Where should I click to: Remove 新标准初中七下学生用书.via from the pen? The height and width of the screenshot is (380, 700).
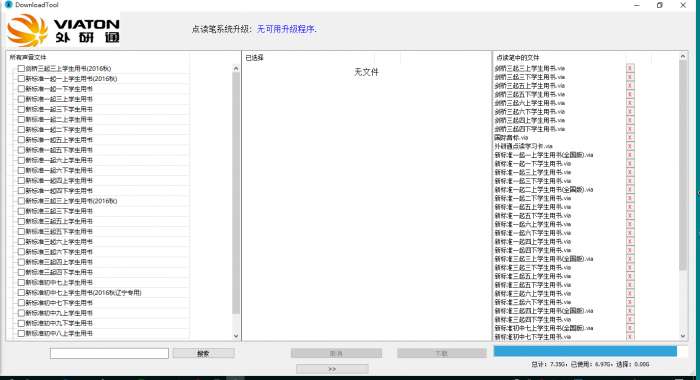[x=630, y=337]
